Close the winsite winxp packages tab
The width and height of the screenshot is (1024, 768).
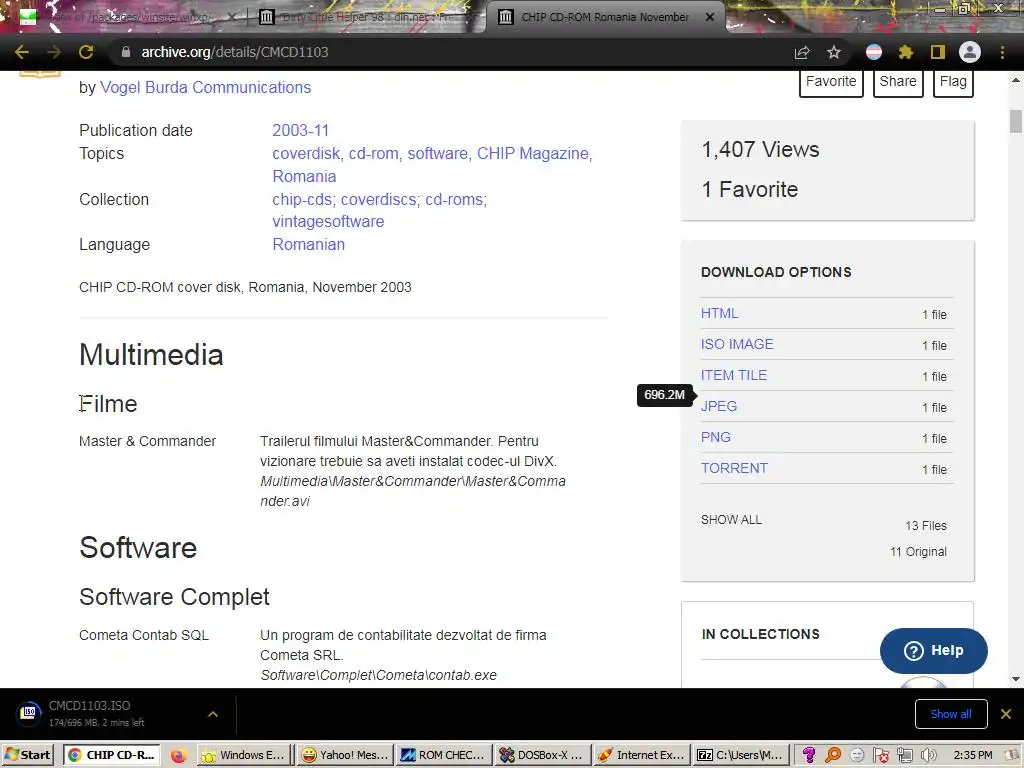(231, 17)
